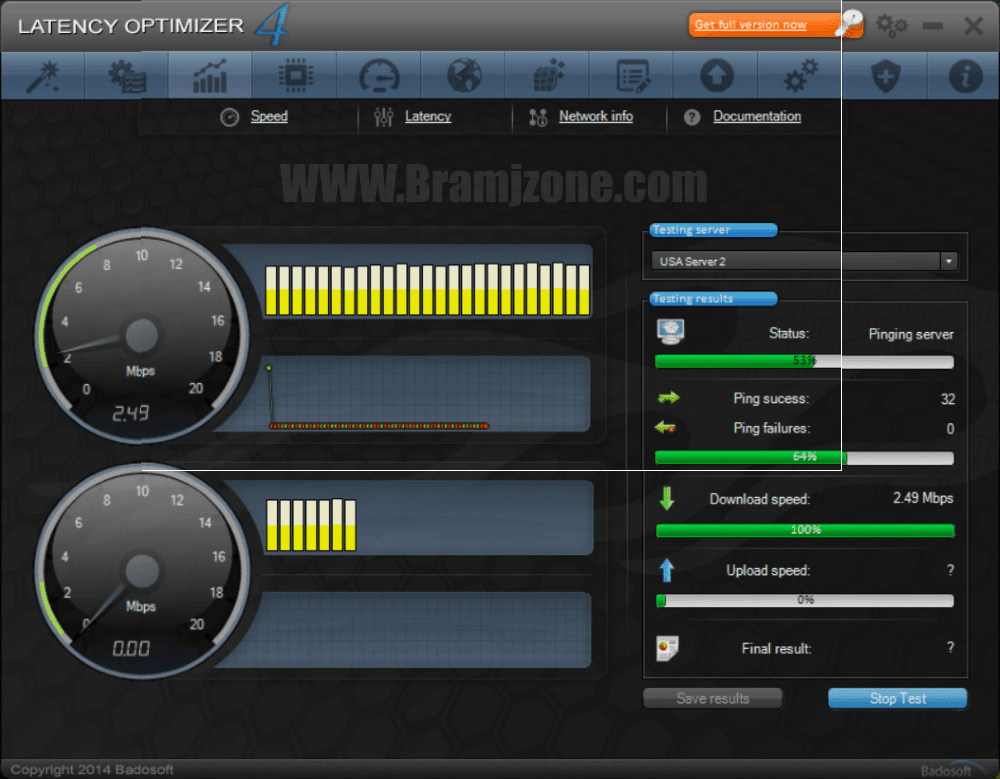The height and width of the screenshot is (779, 1000).
Task: Click the download speedometer gauge reading 2.49
Action: [x=142, y=336]
